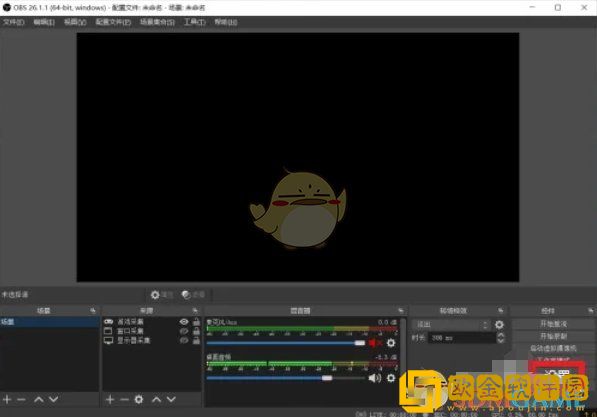Open the 配置文件(P) menu
The height and width of the screenshot is (417, 597).
pos(113,22)
